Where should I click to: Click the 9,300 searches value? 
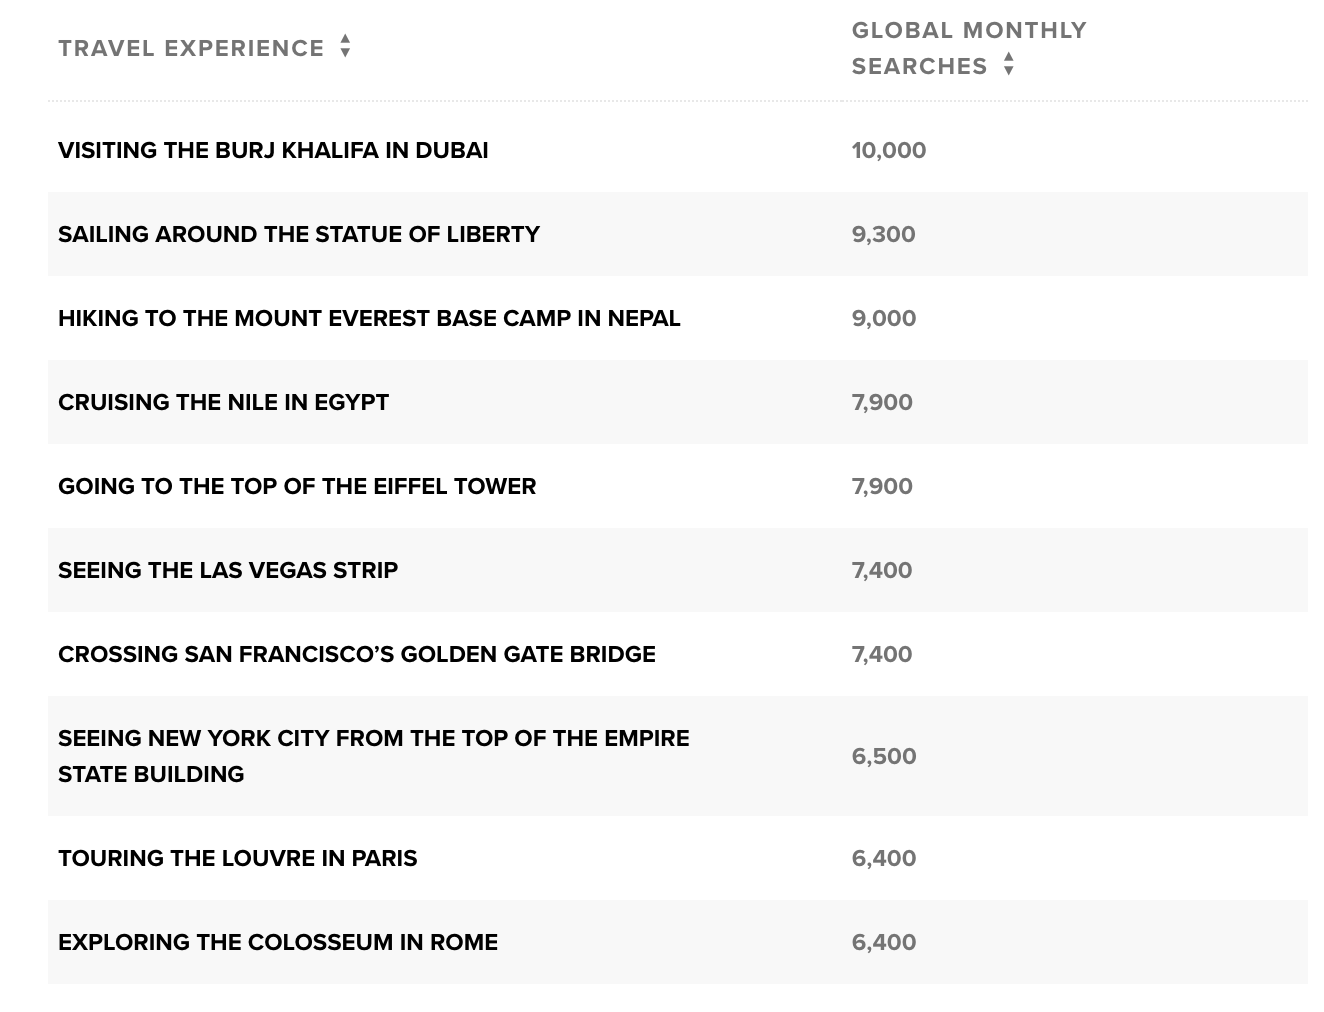(x=884, y=234)
